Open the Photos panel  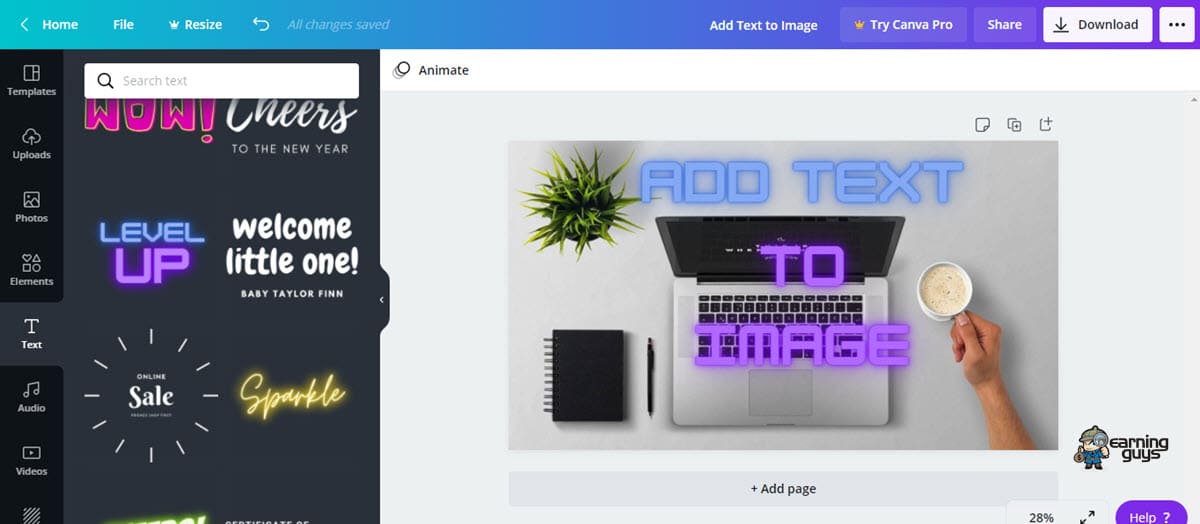[x=31, y=207]
